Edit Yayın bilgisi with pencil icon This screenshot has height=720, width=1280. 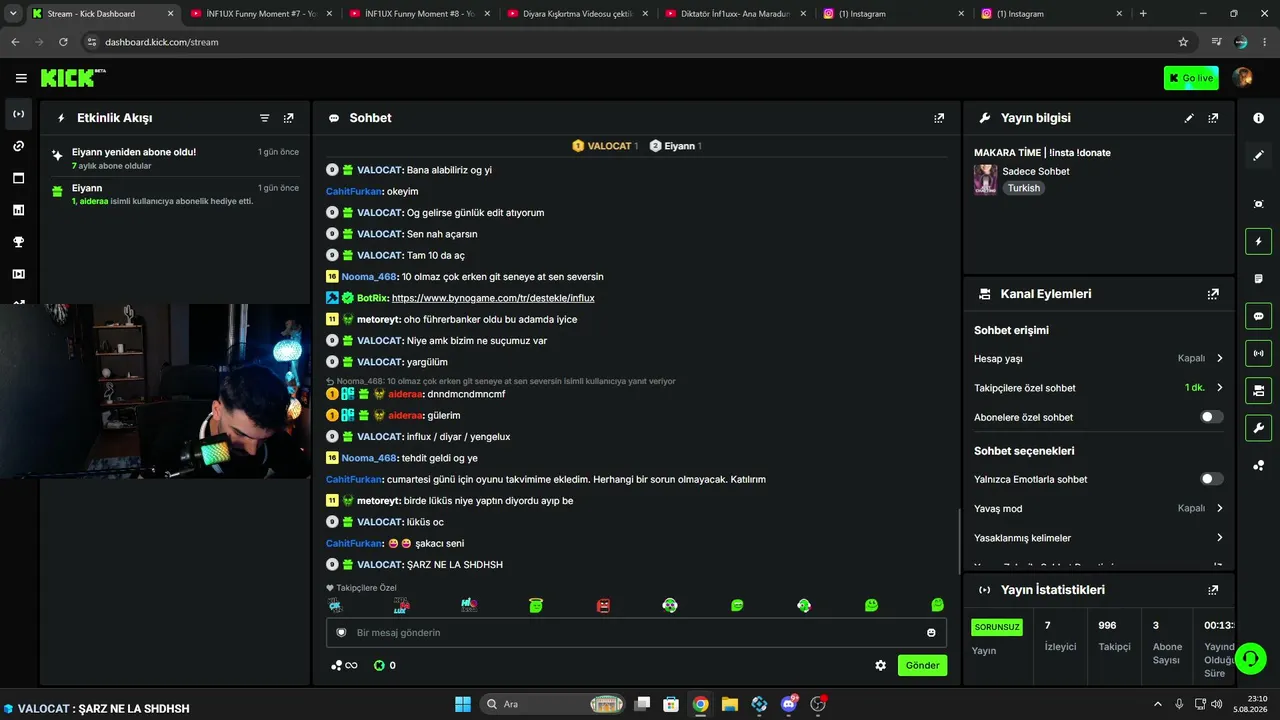[1189, 118]
